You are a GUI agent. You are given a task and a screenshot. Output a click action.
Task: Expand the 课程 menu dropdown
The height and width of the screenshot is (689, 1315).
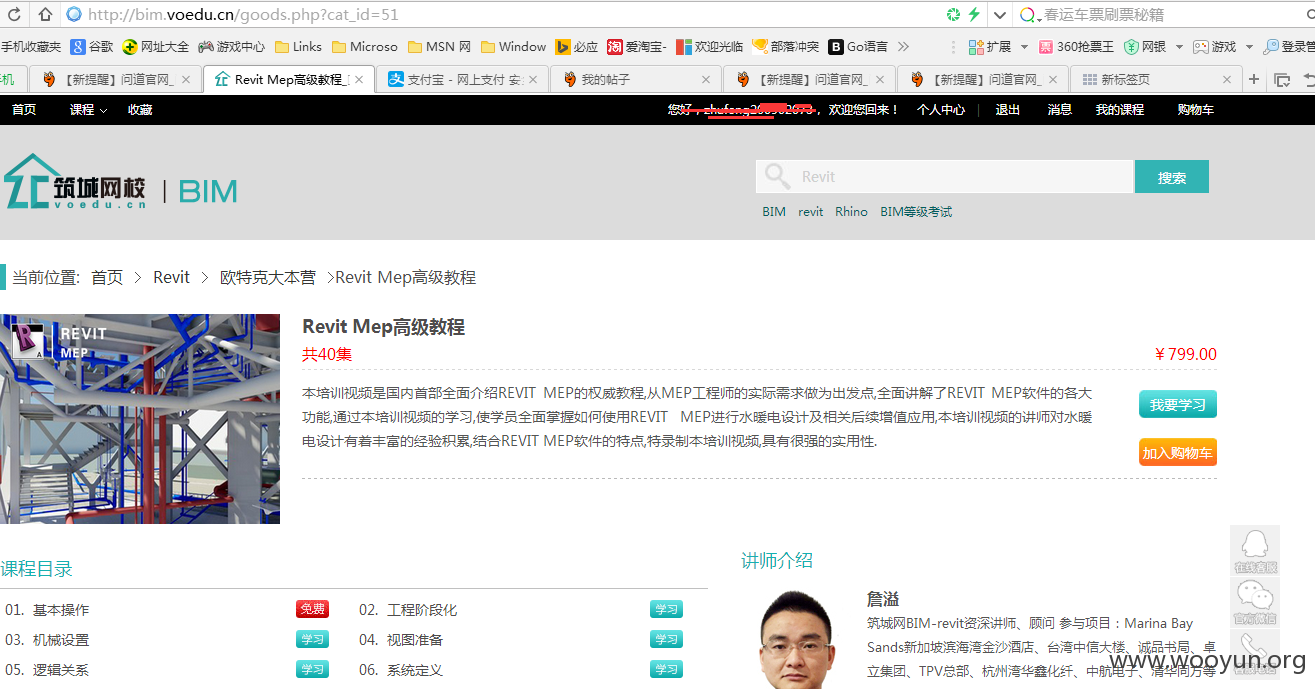88,110
